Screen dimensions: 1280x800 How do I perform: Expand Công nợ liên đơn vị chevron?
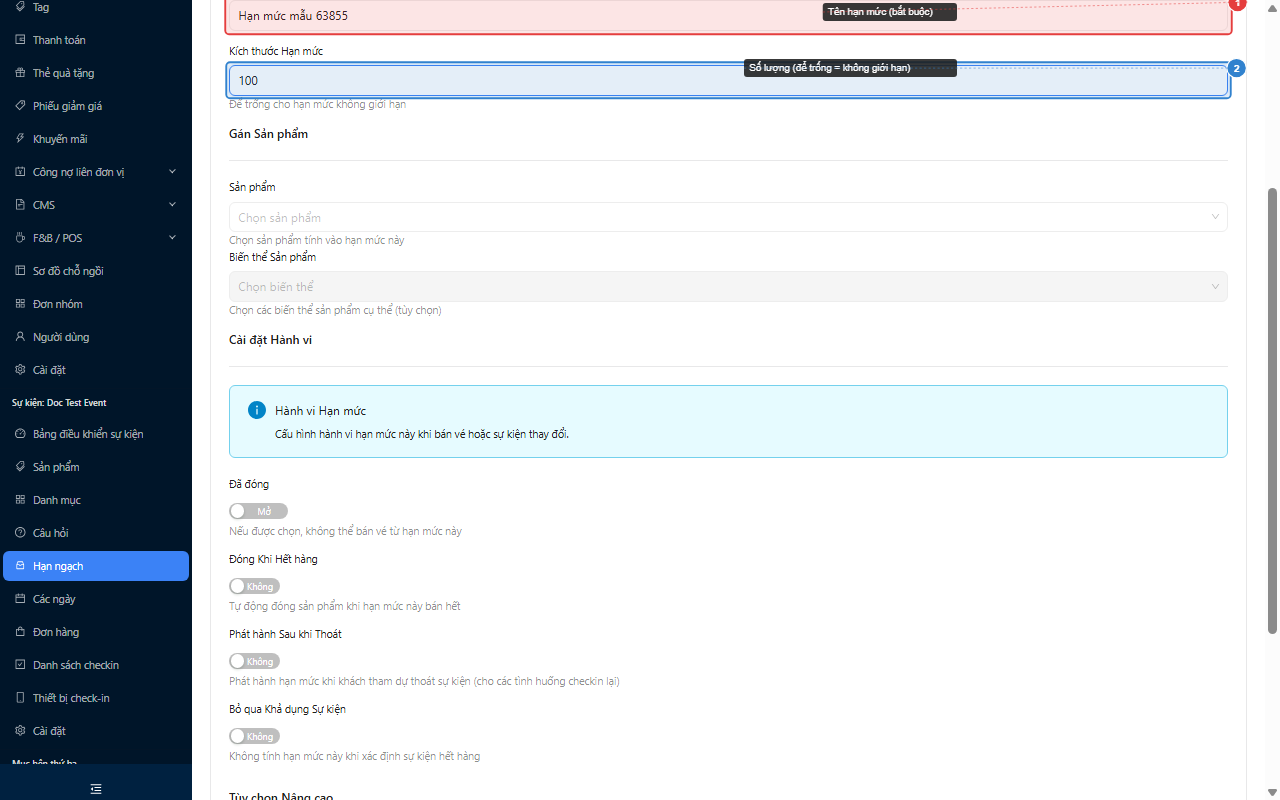pyautogui.click(x=172, y=172)
